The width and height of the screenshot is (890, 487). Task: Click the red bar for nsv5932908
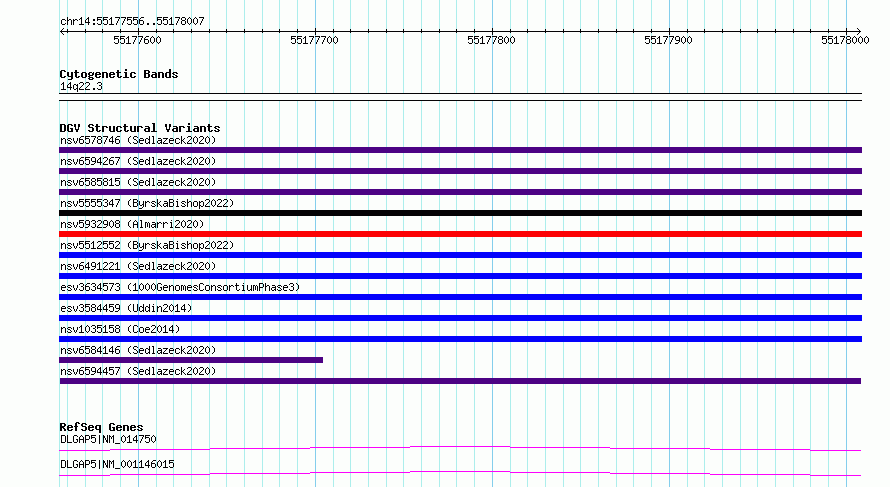pos(460,234)
